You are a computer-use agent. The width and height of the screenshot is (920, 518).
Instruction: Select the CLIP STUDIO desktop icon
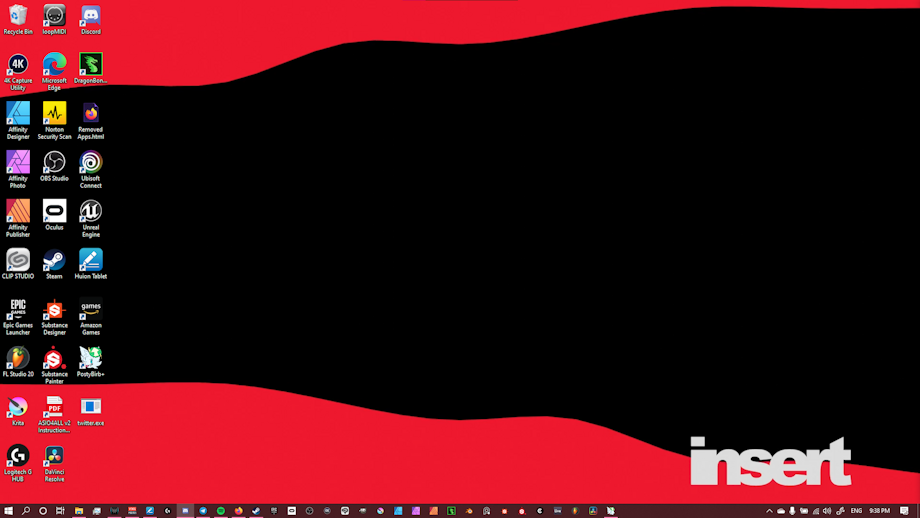pos(18,260)
